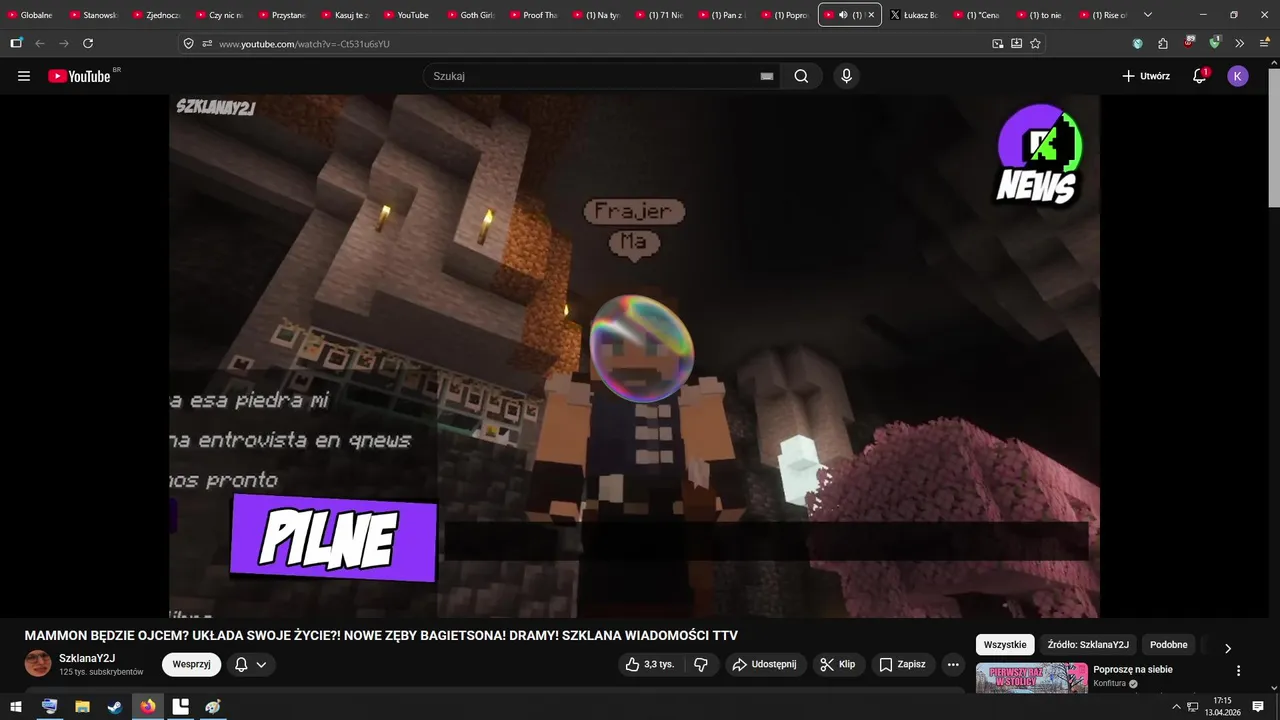Viewport: 1280px width, 720px height.
Task: Select the Źródło: SzklanaY2J chip
Action: tap(1088, 645)
